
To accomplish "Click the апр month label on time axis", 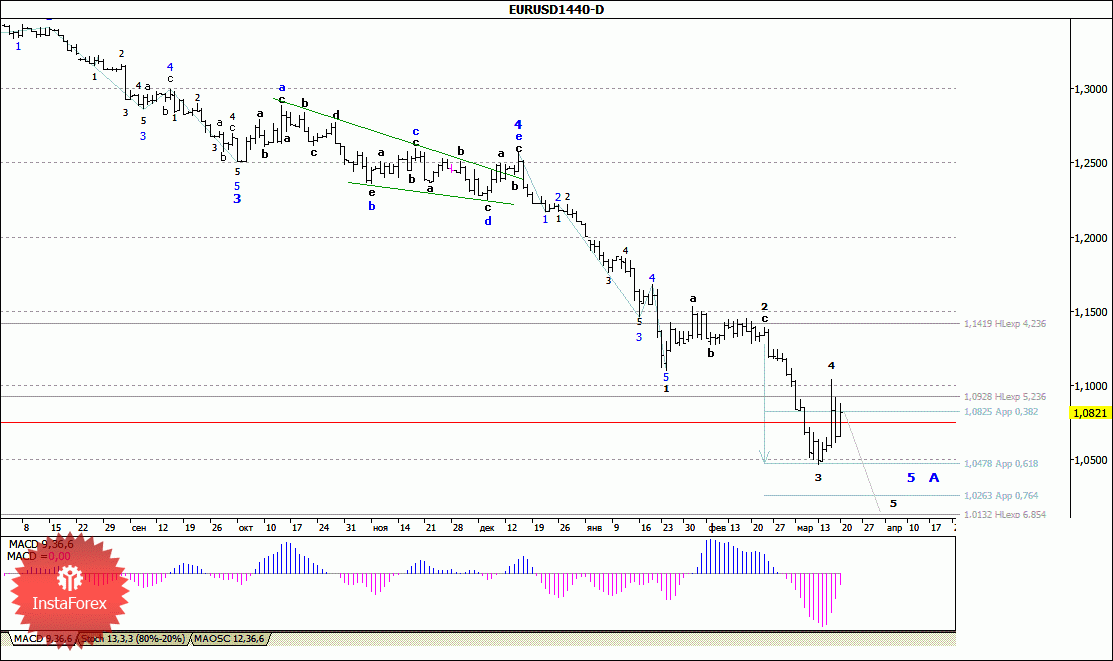I will (894, 528).
